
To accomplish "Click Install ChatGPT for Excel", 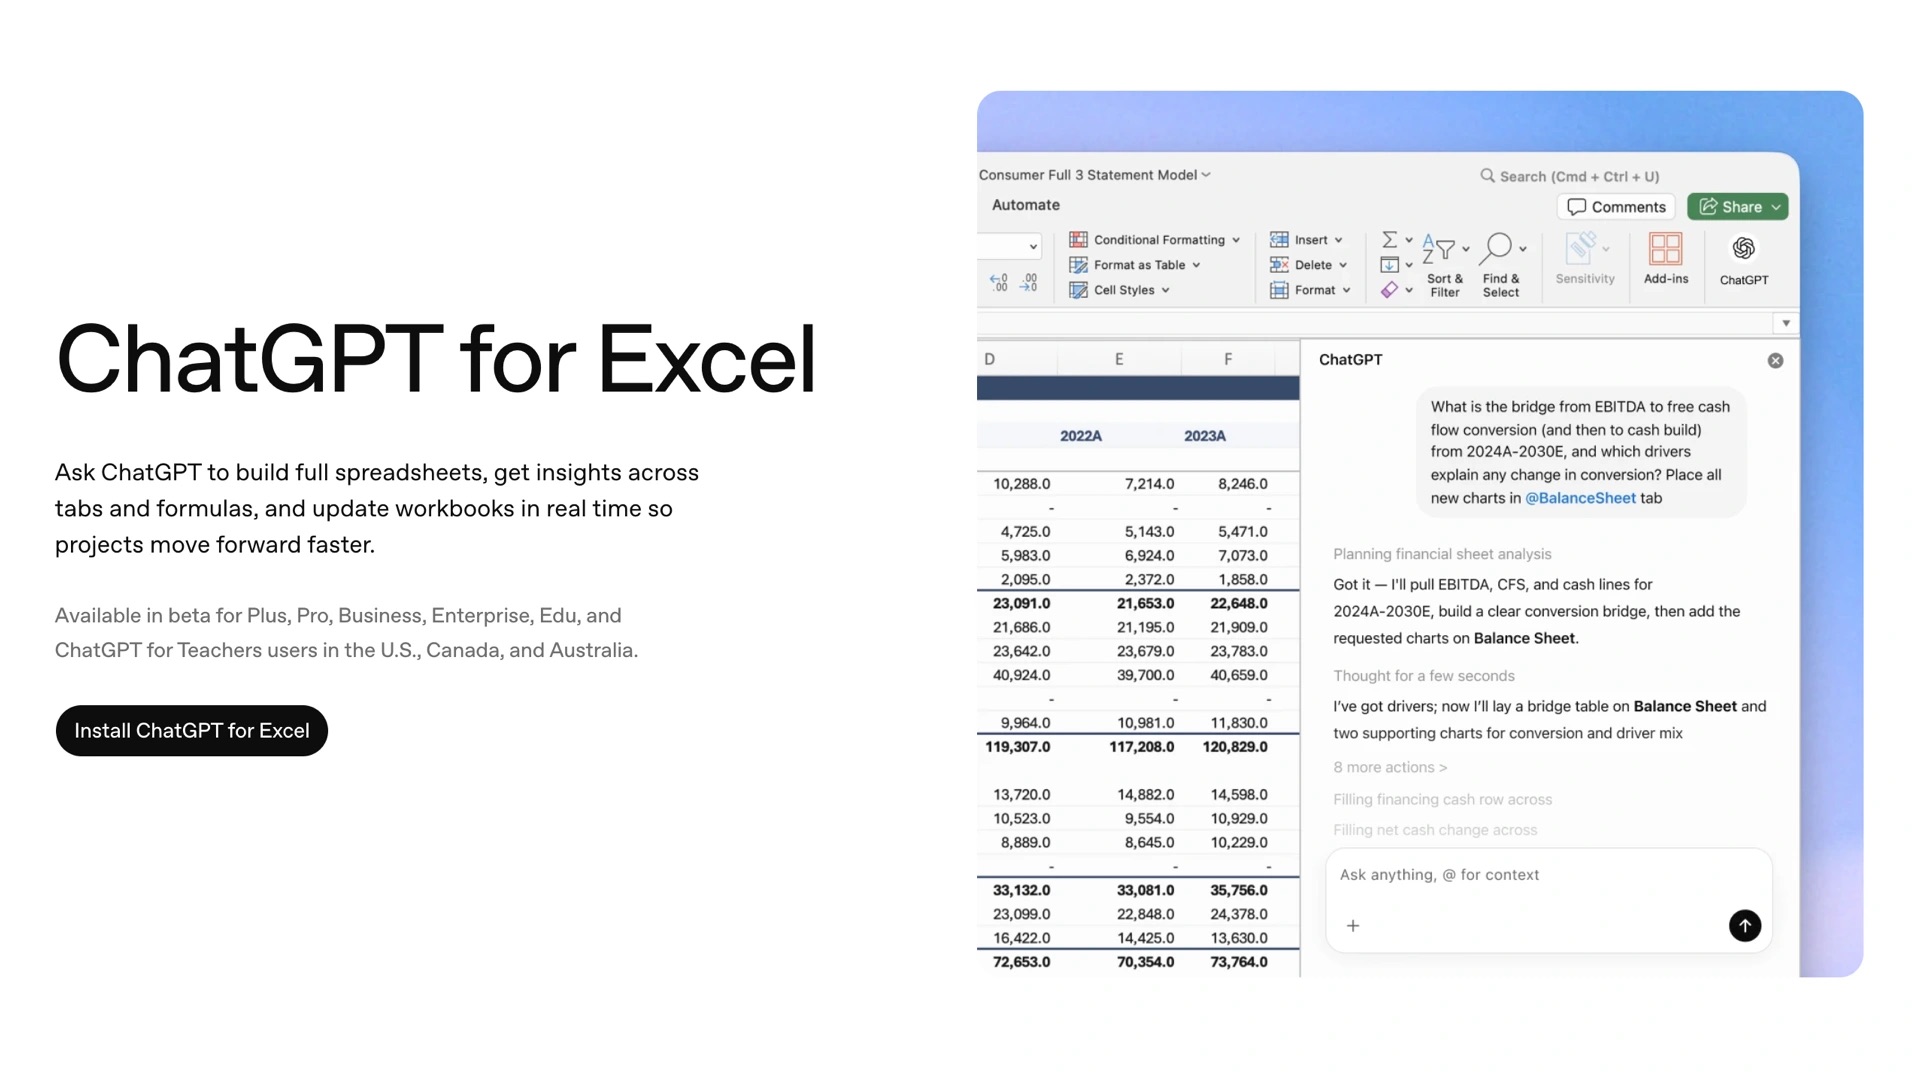I will coord(191,731).
